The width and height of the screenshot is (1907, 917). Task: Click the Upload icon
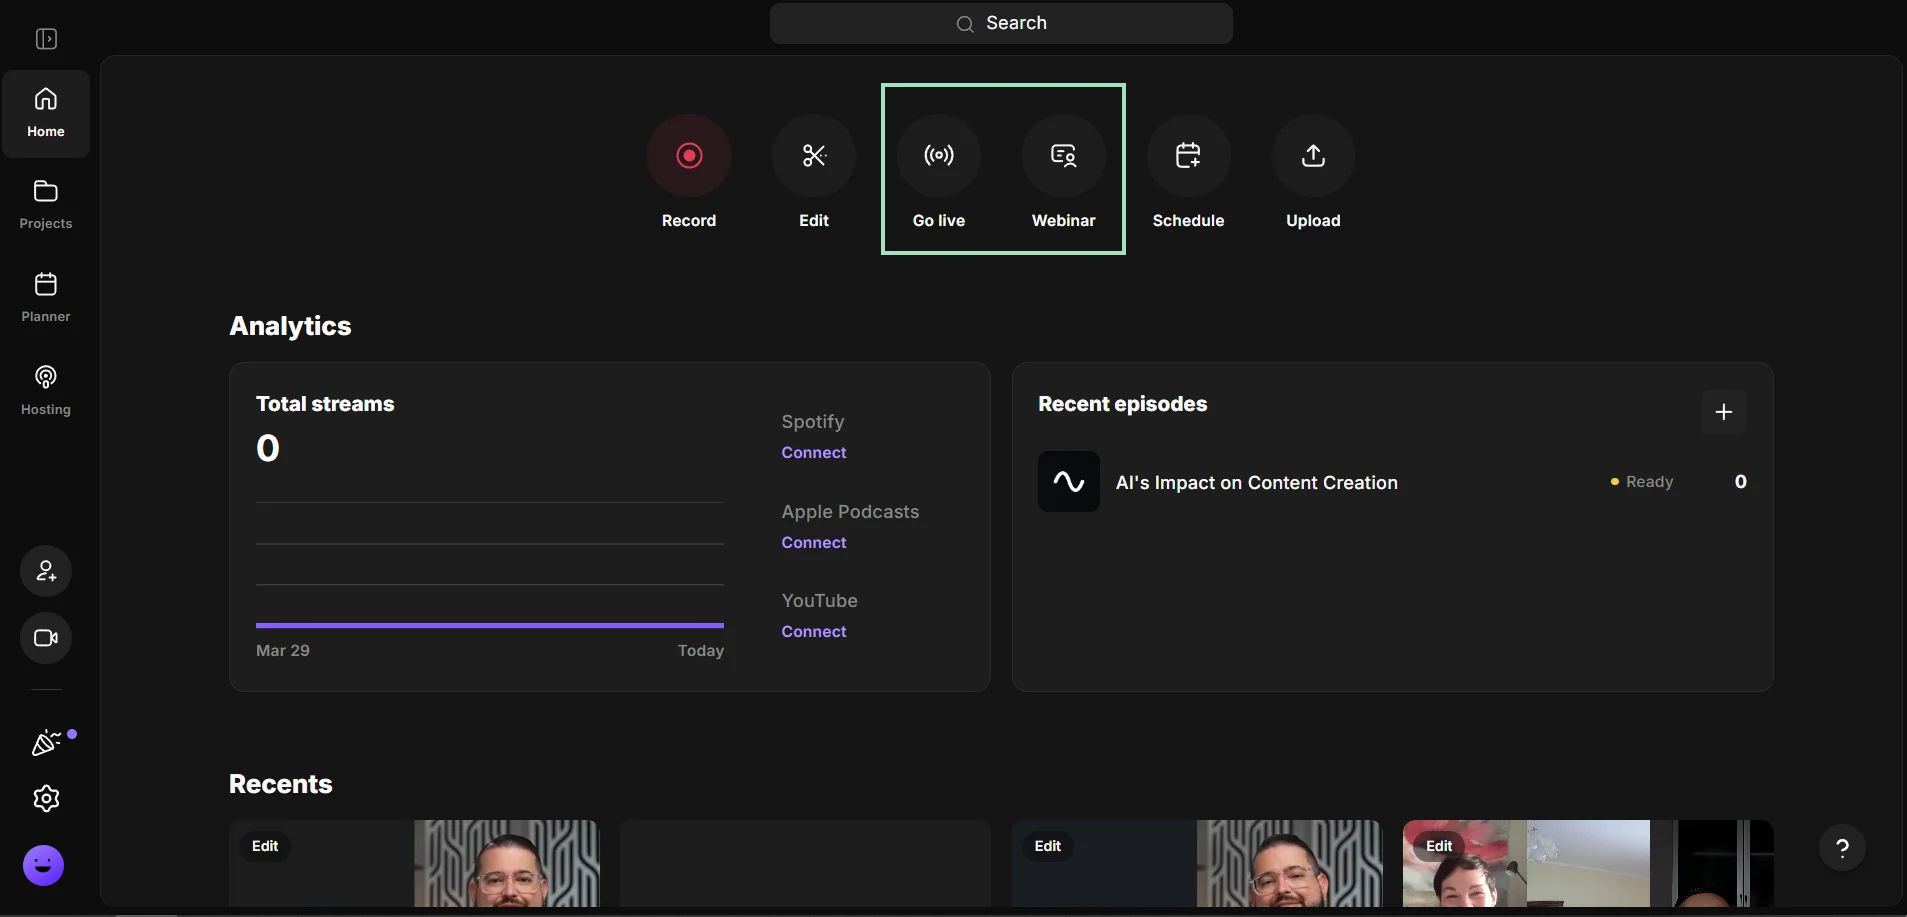click(1313, 155)
